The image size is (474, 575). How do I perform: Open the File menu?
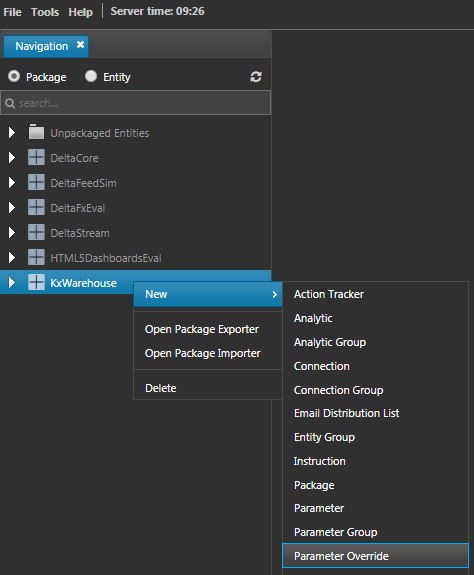click(x=12, y=12)
